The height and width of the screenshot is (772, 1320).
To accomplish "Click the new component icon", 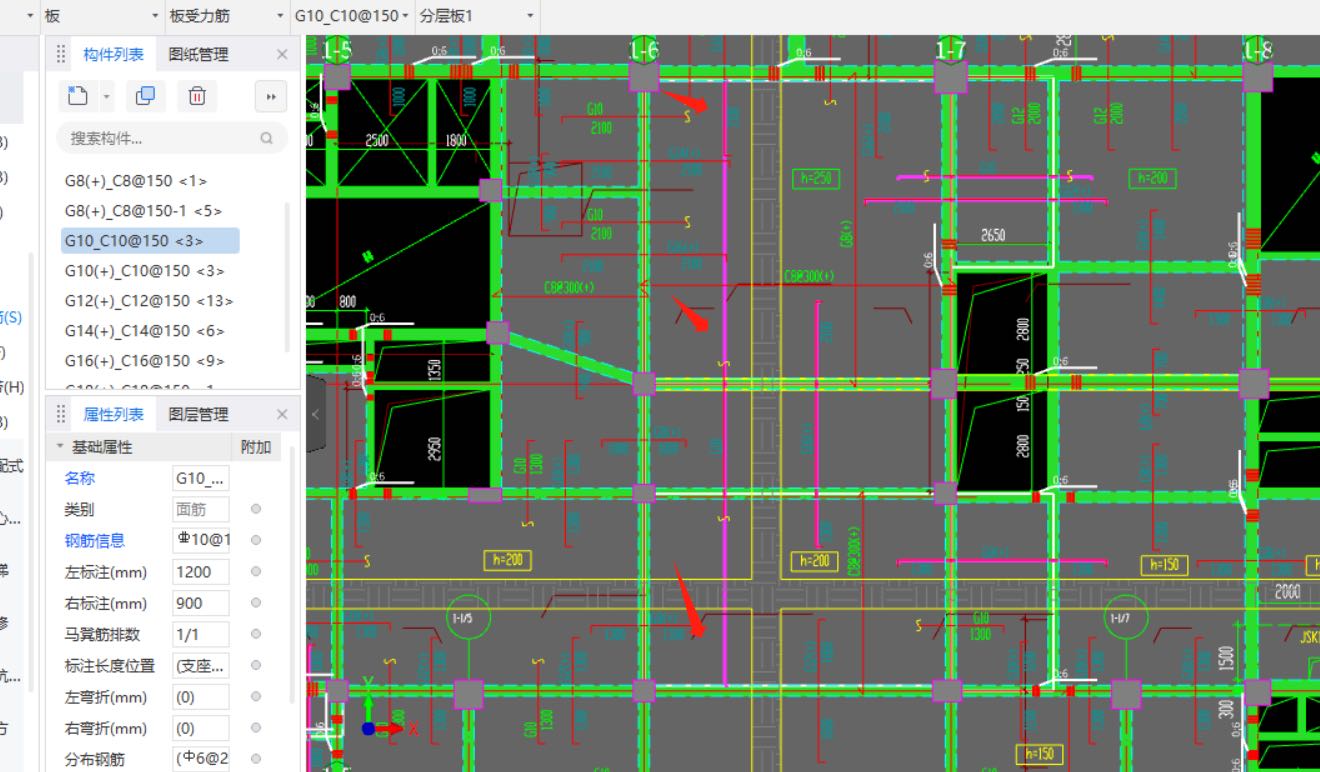I will pyautogui.click(x=78, y=96).
